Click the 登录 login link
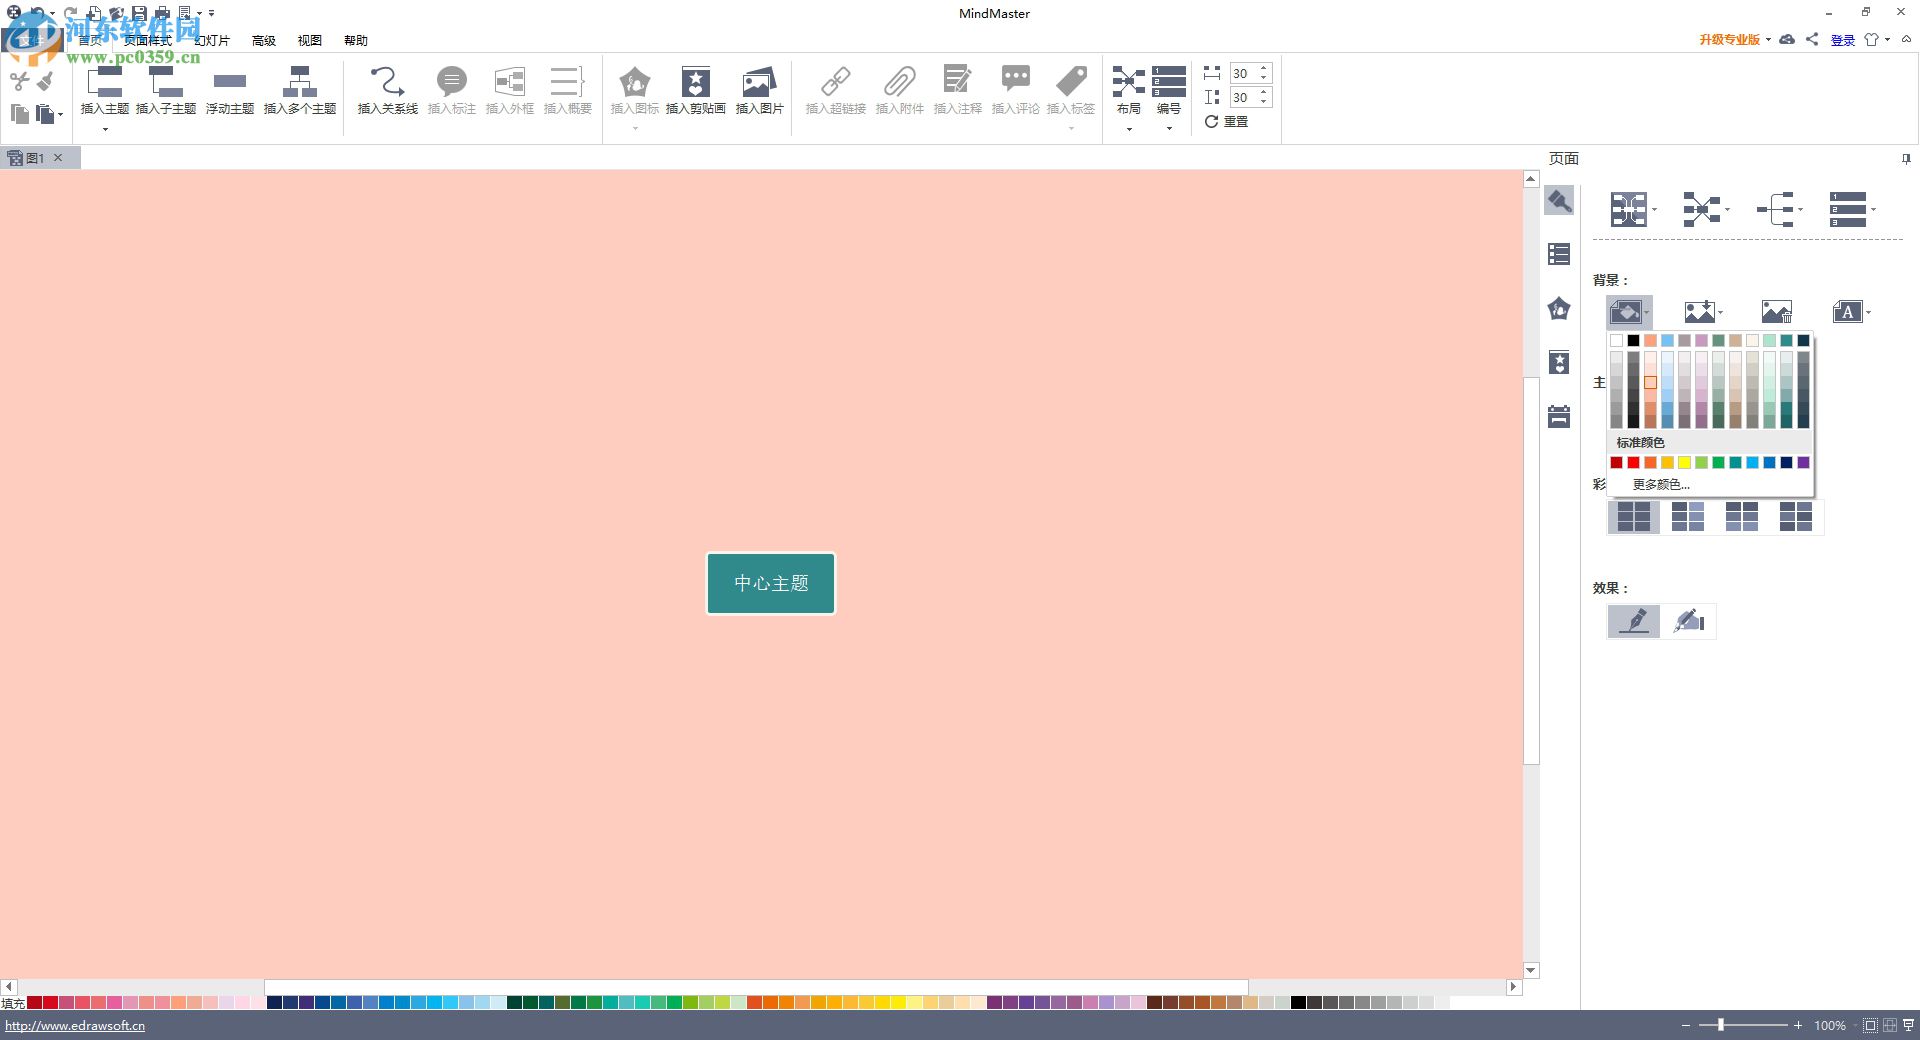 pyautogui.click(x=1843, y=40)
